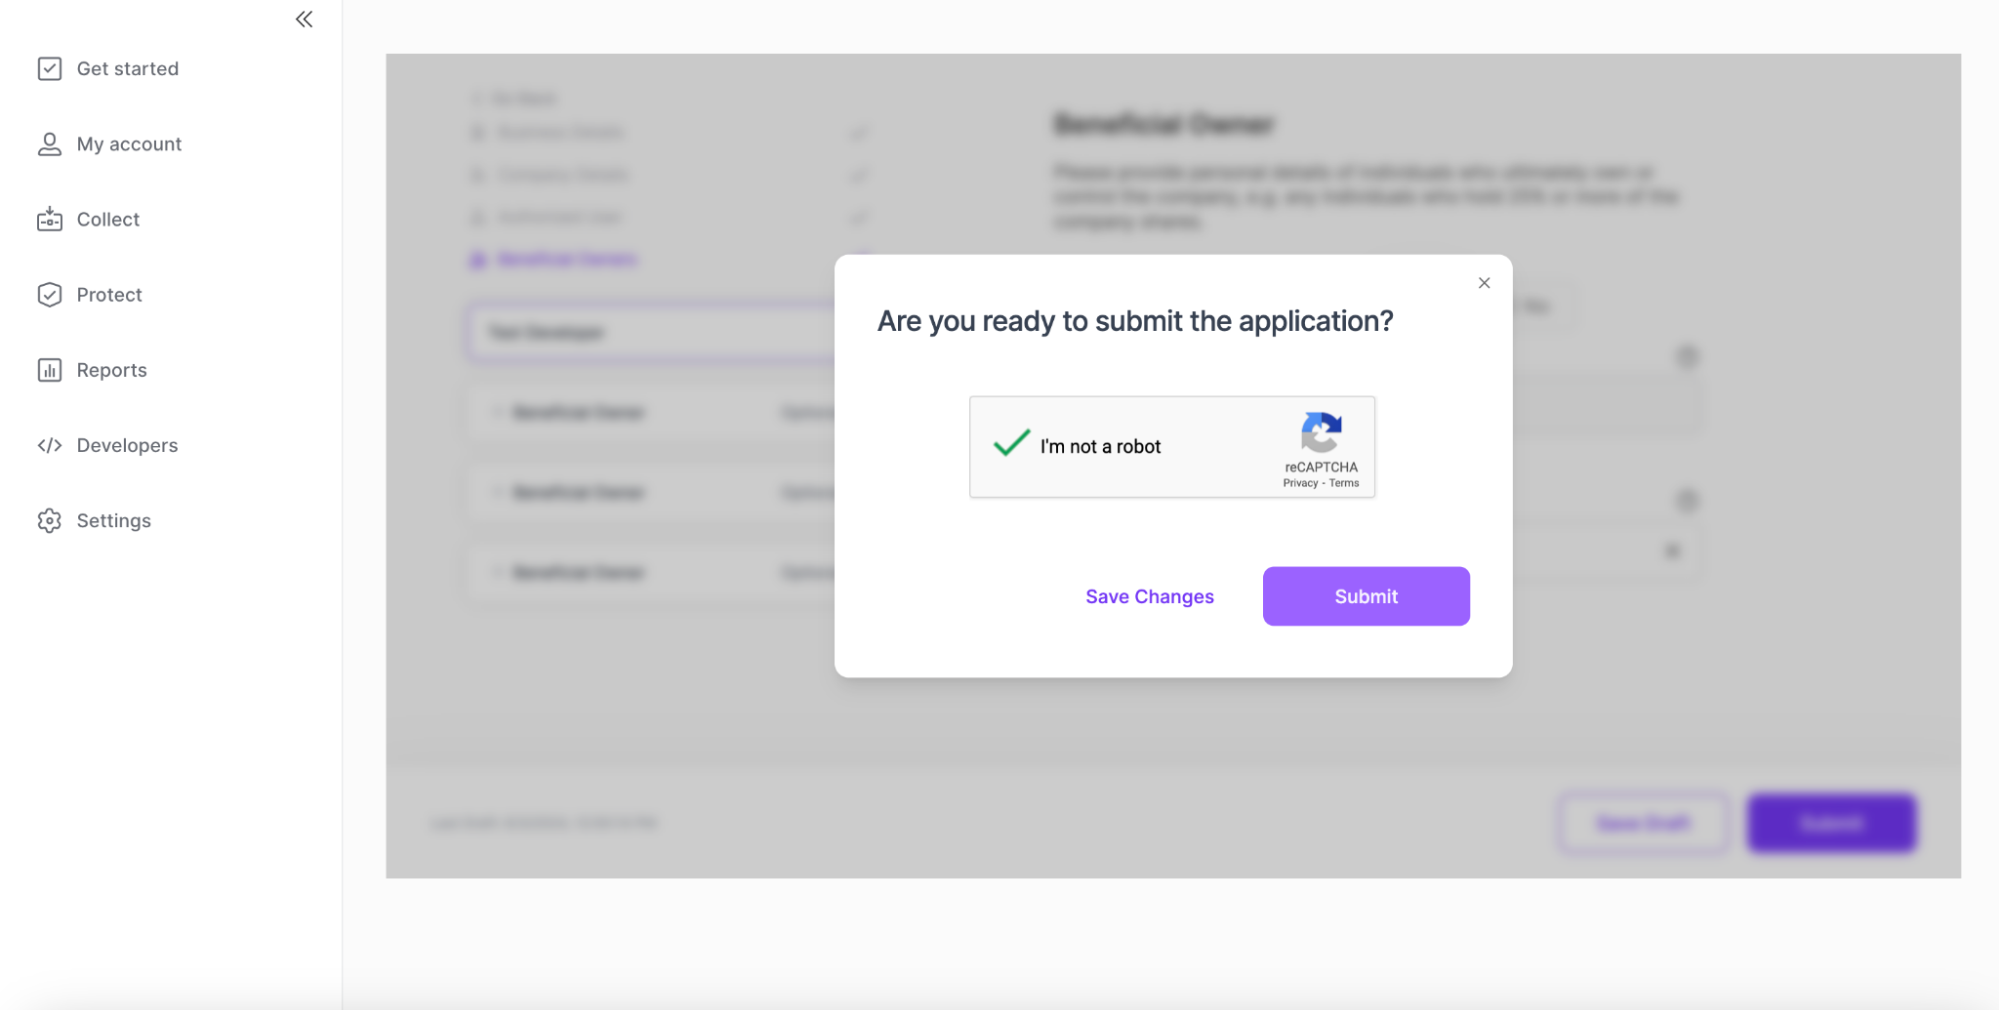Screen dimensions: 1999x1011
Task: Close the submit application dialog
Action: [1484, 283]
